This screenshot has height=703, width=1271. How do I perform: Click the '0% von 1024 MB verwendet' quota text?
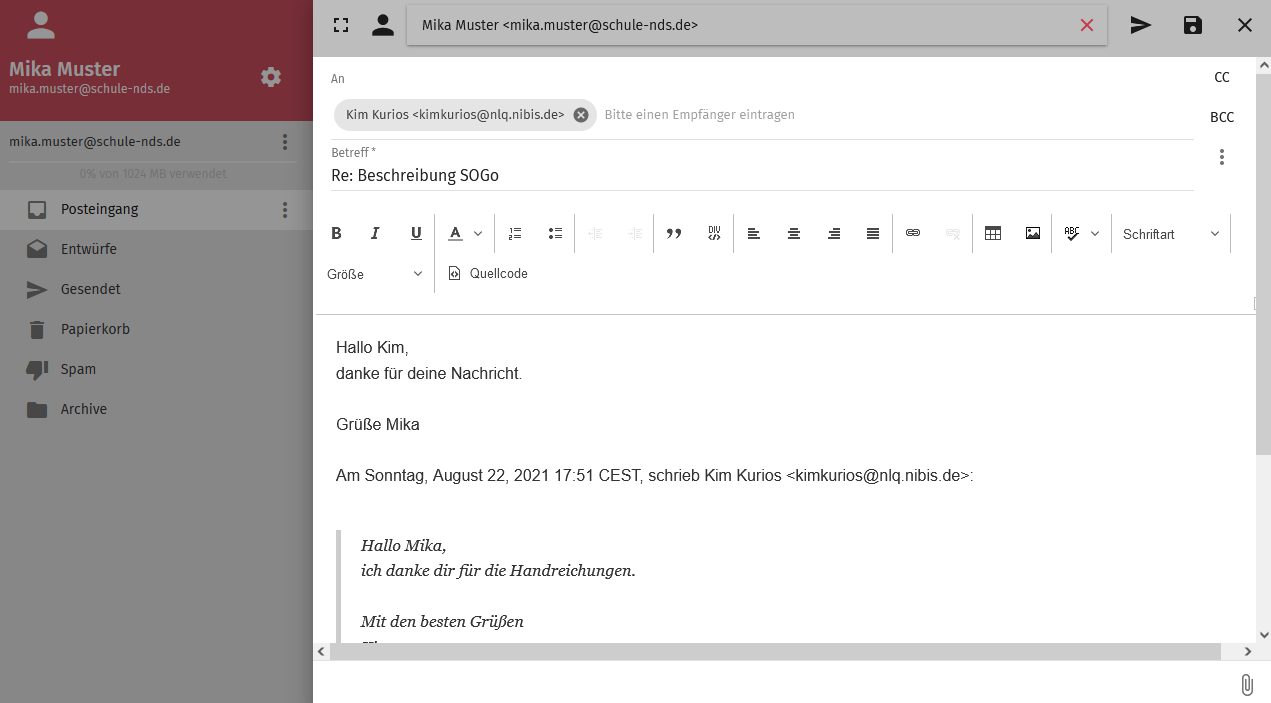153,174
